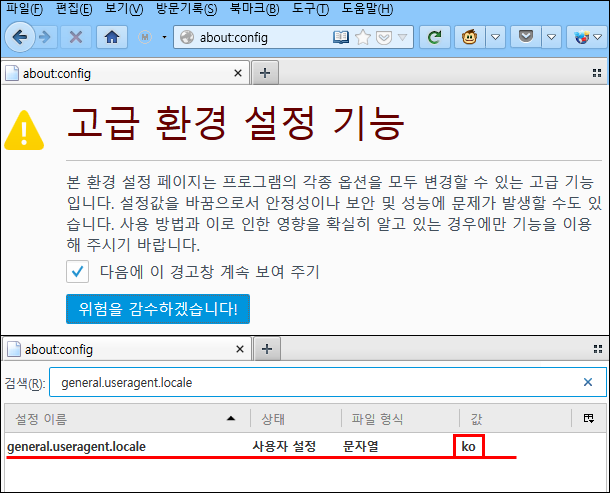Click the globe site identity icon

[187, 37]
